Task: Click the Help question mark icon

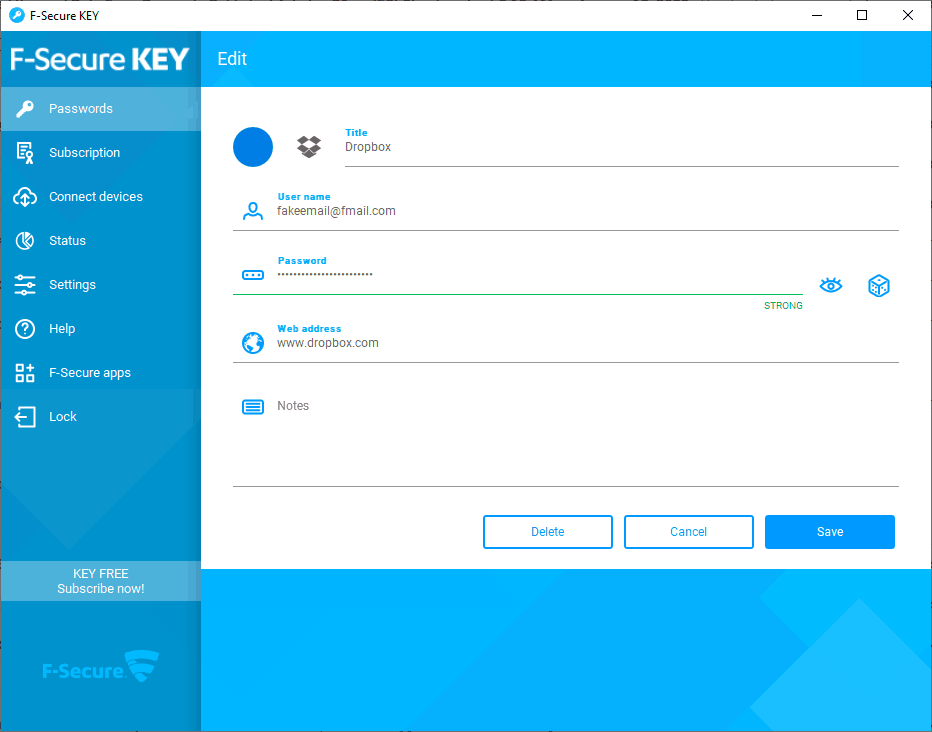Action: pyautogui.click(x=24, y=329)
